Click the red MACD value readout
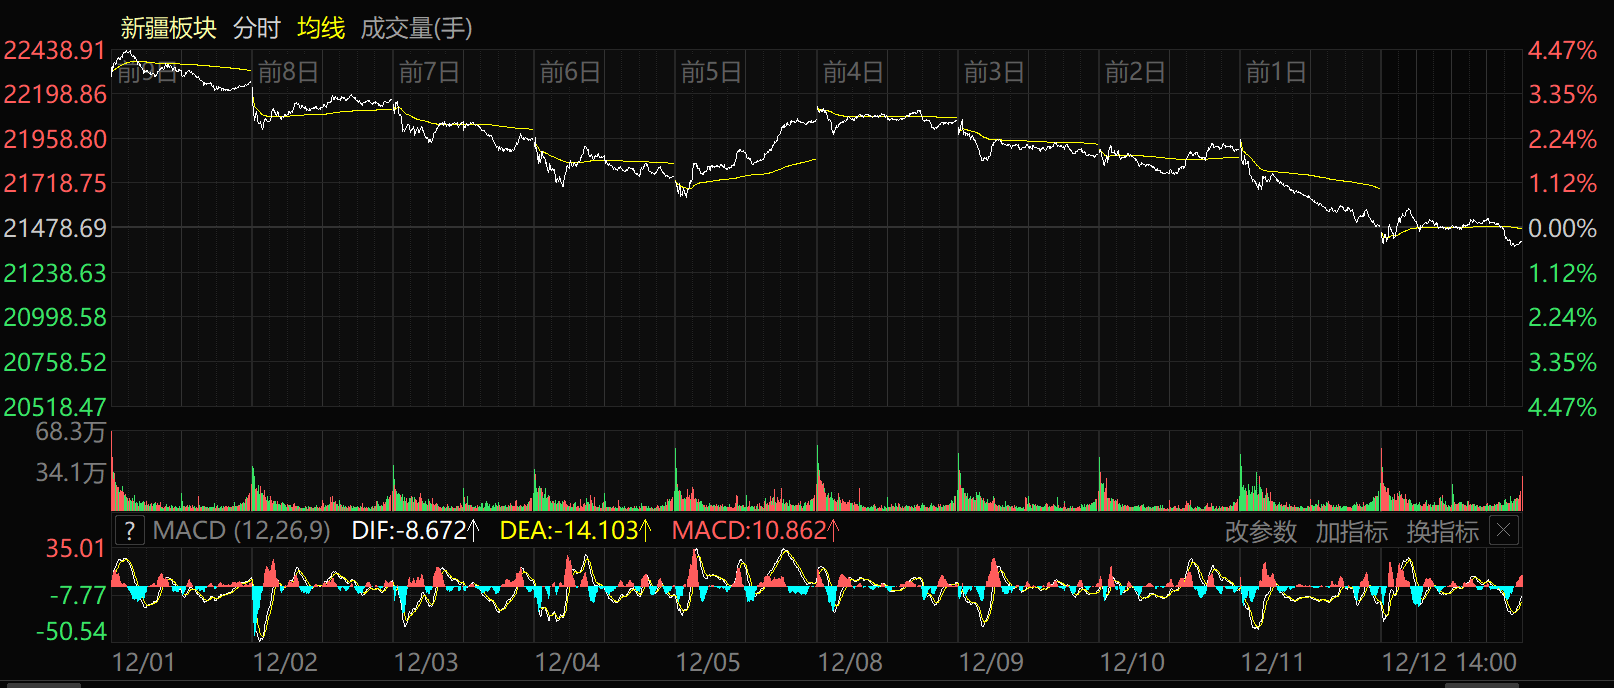1614x688 pixels. pos(748,531)
